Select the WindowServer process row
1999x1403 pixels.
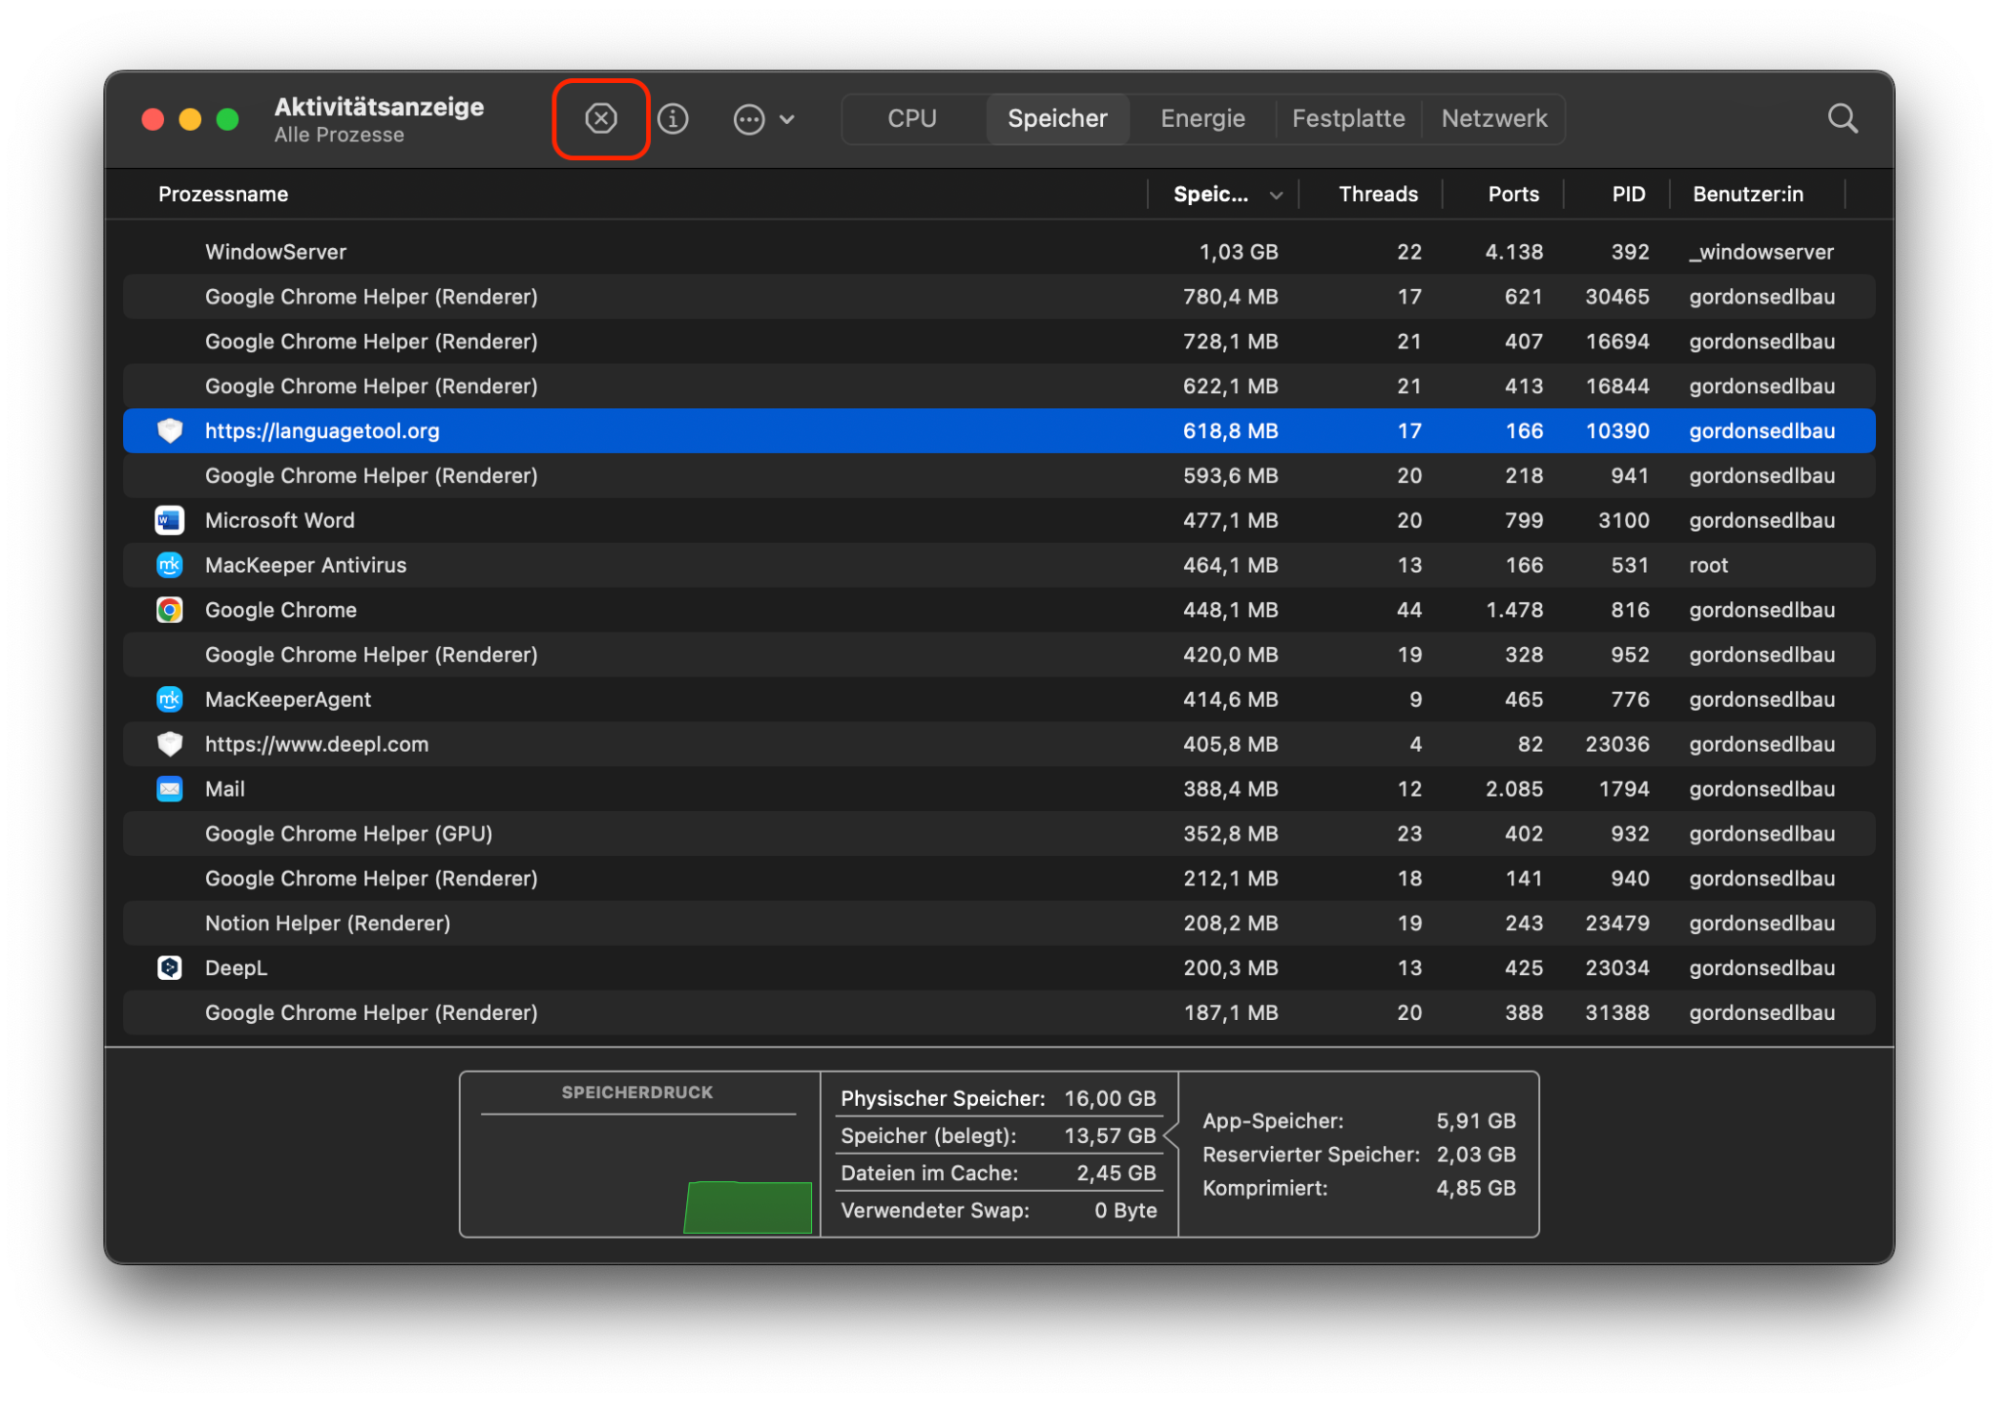[600, 251]
